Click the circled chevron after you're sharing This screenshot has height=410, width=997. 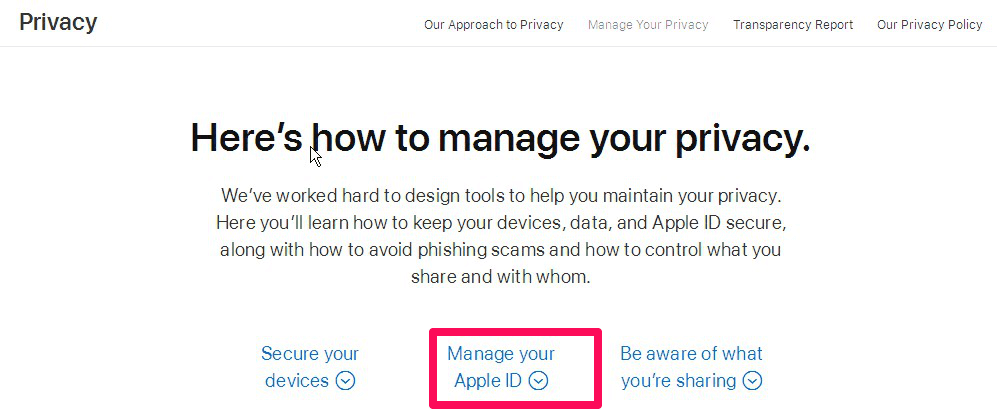coord(752,381)
